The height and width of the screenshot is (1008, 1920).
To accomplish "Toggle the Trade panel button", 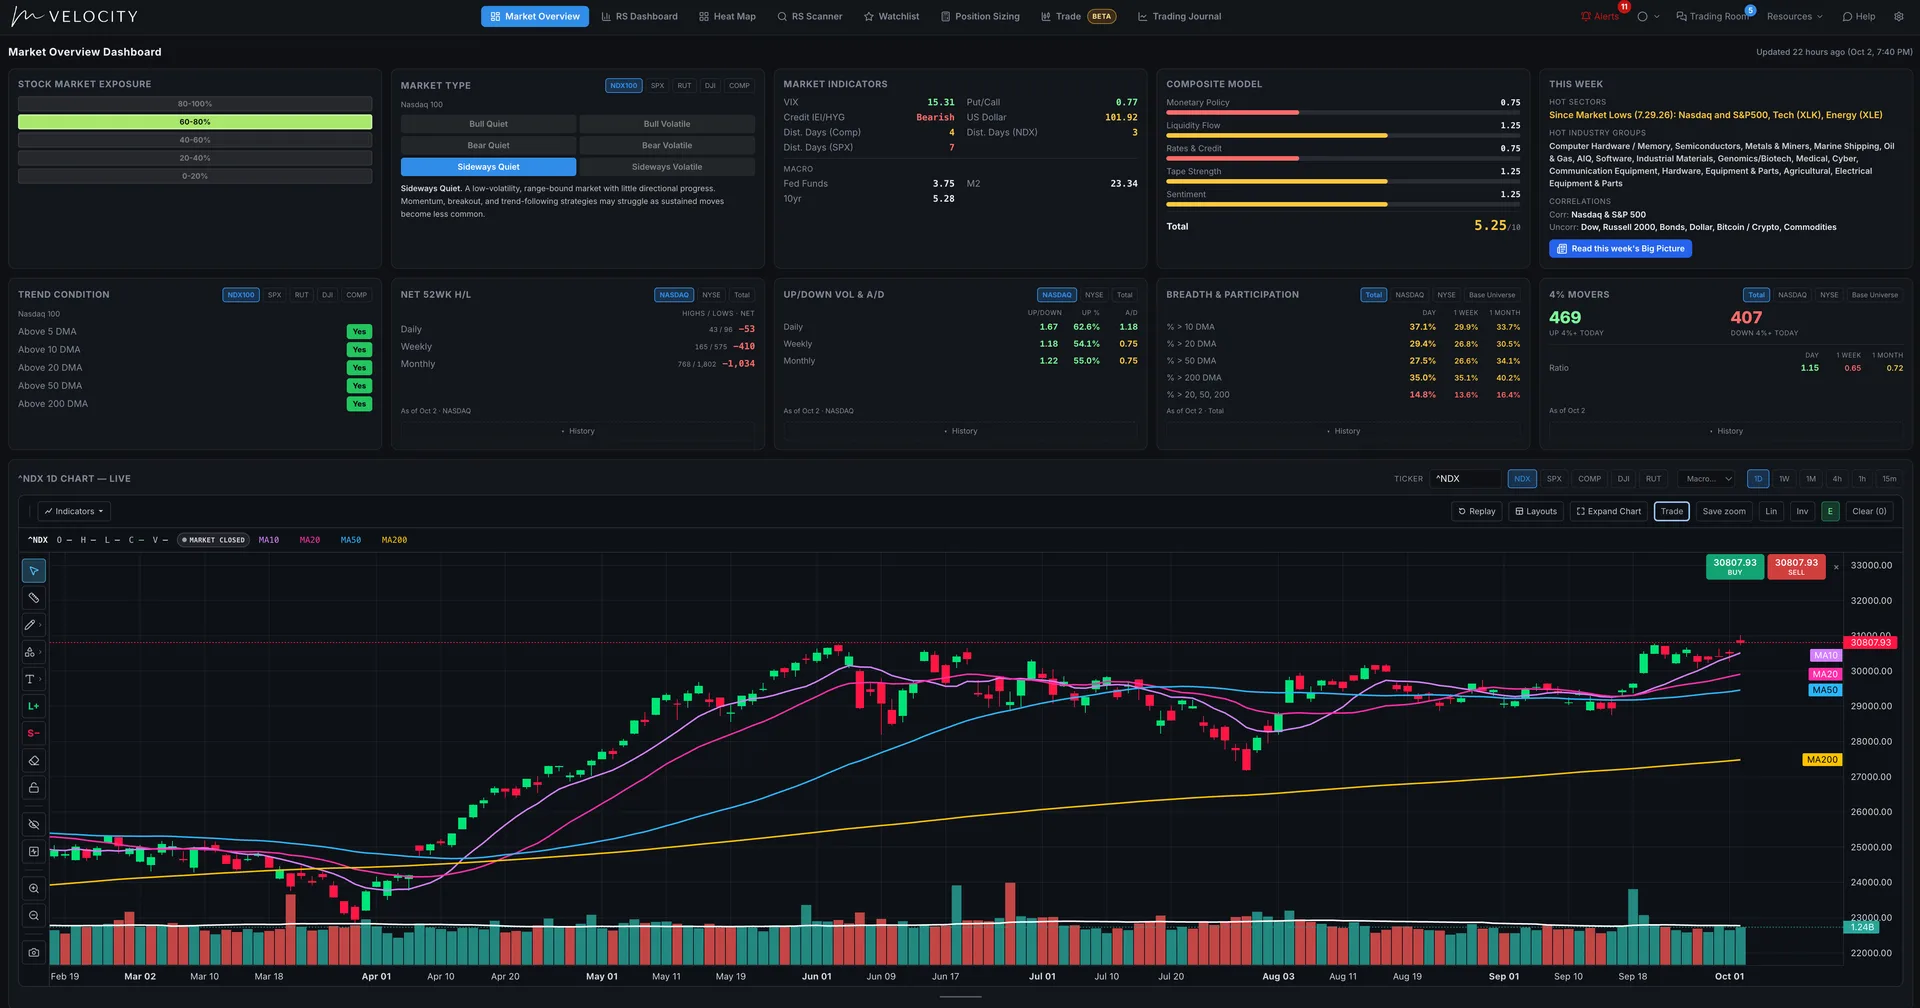I will pos(1672,511).
